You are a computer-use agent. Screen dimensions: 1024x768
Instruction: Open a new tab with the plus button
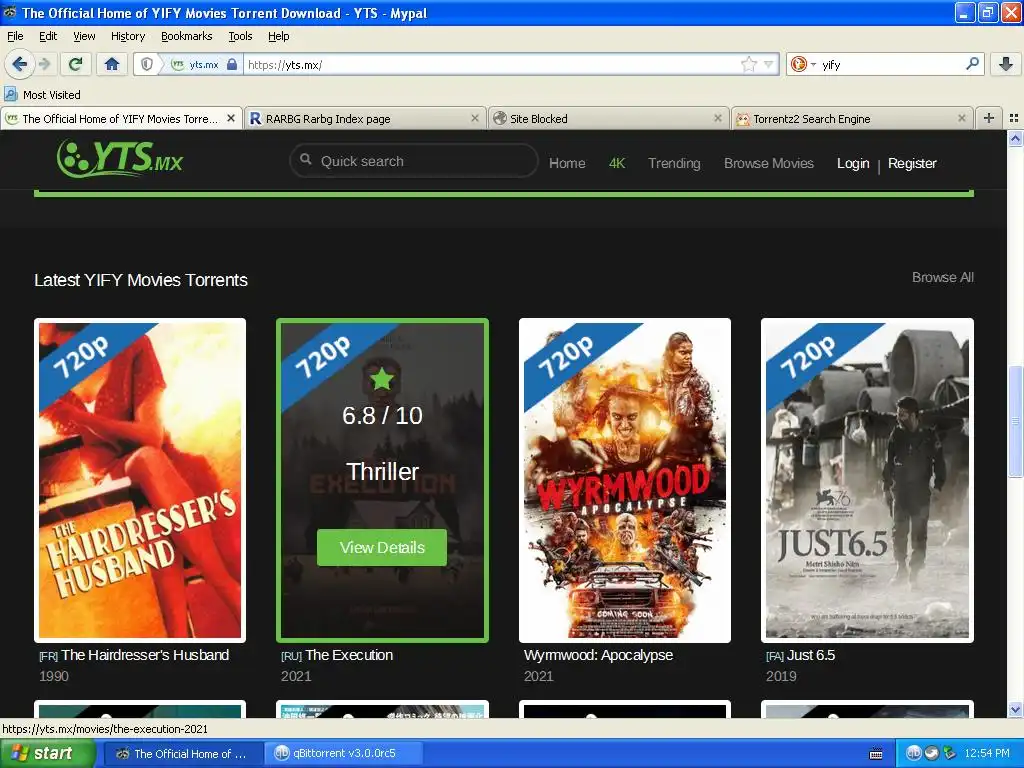pyautogui.click(x=989, y=118)
